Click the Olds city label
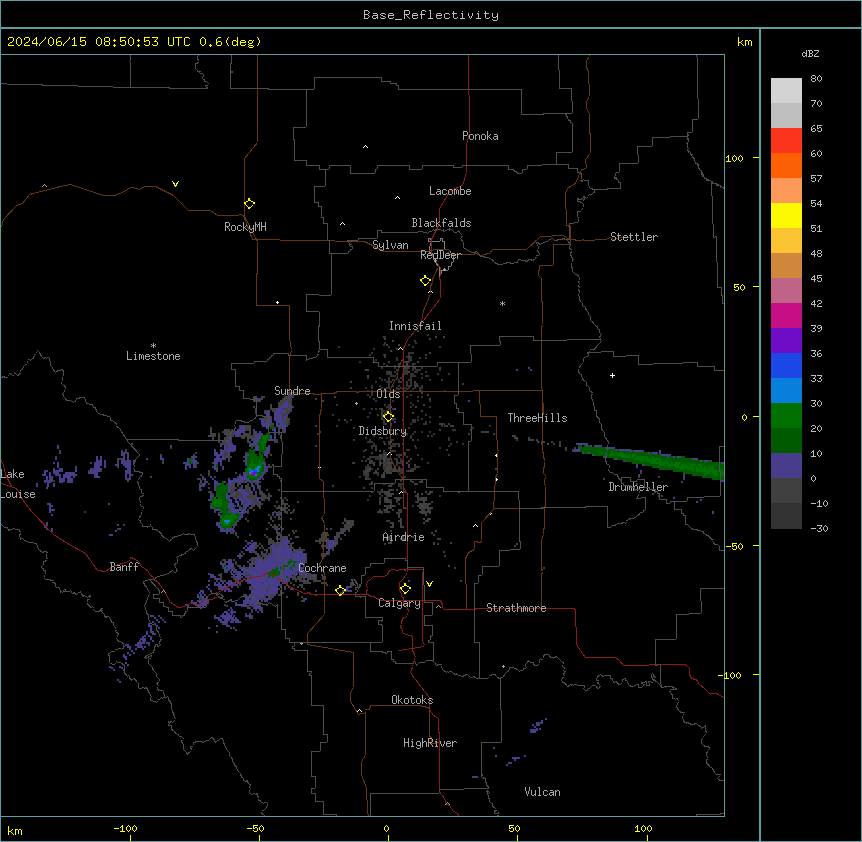Viewport: 862px width, 842px height. click(388, 394)
